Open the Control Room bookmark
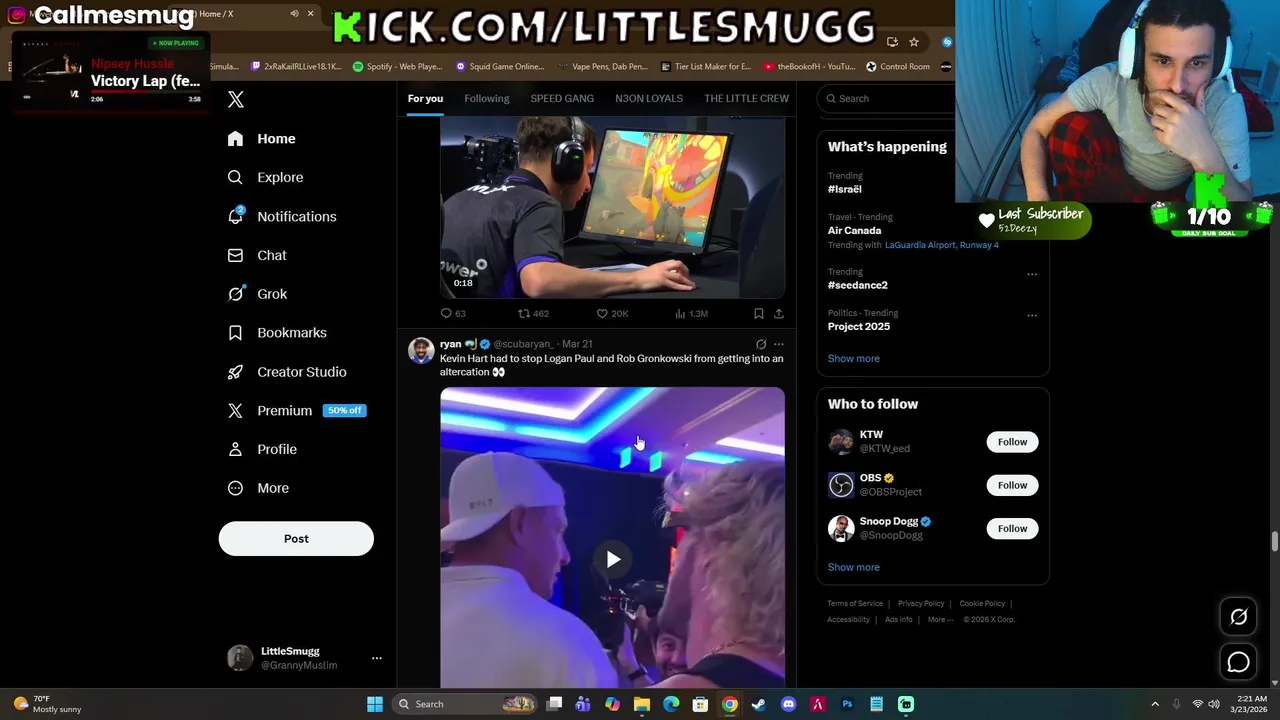 (898, 66)
